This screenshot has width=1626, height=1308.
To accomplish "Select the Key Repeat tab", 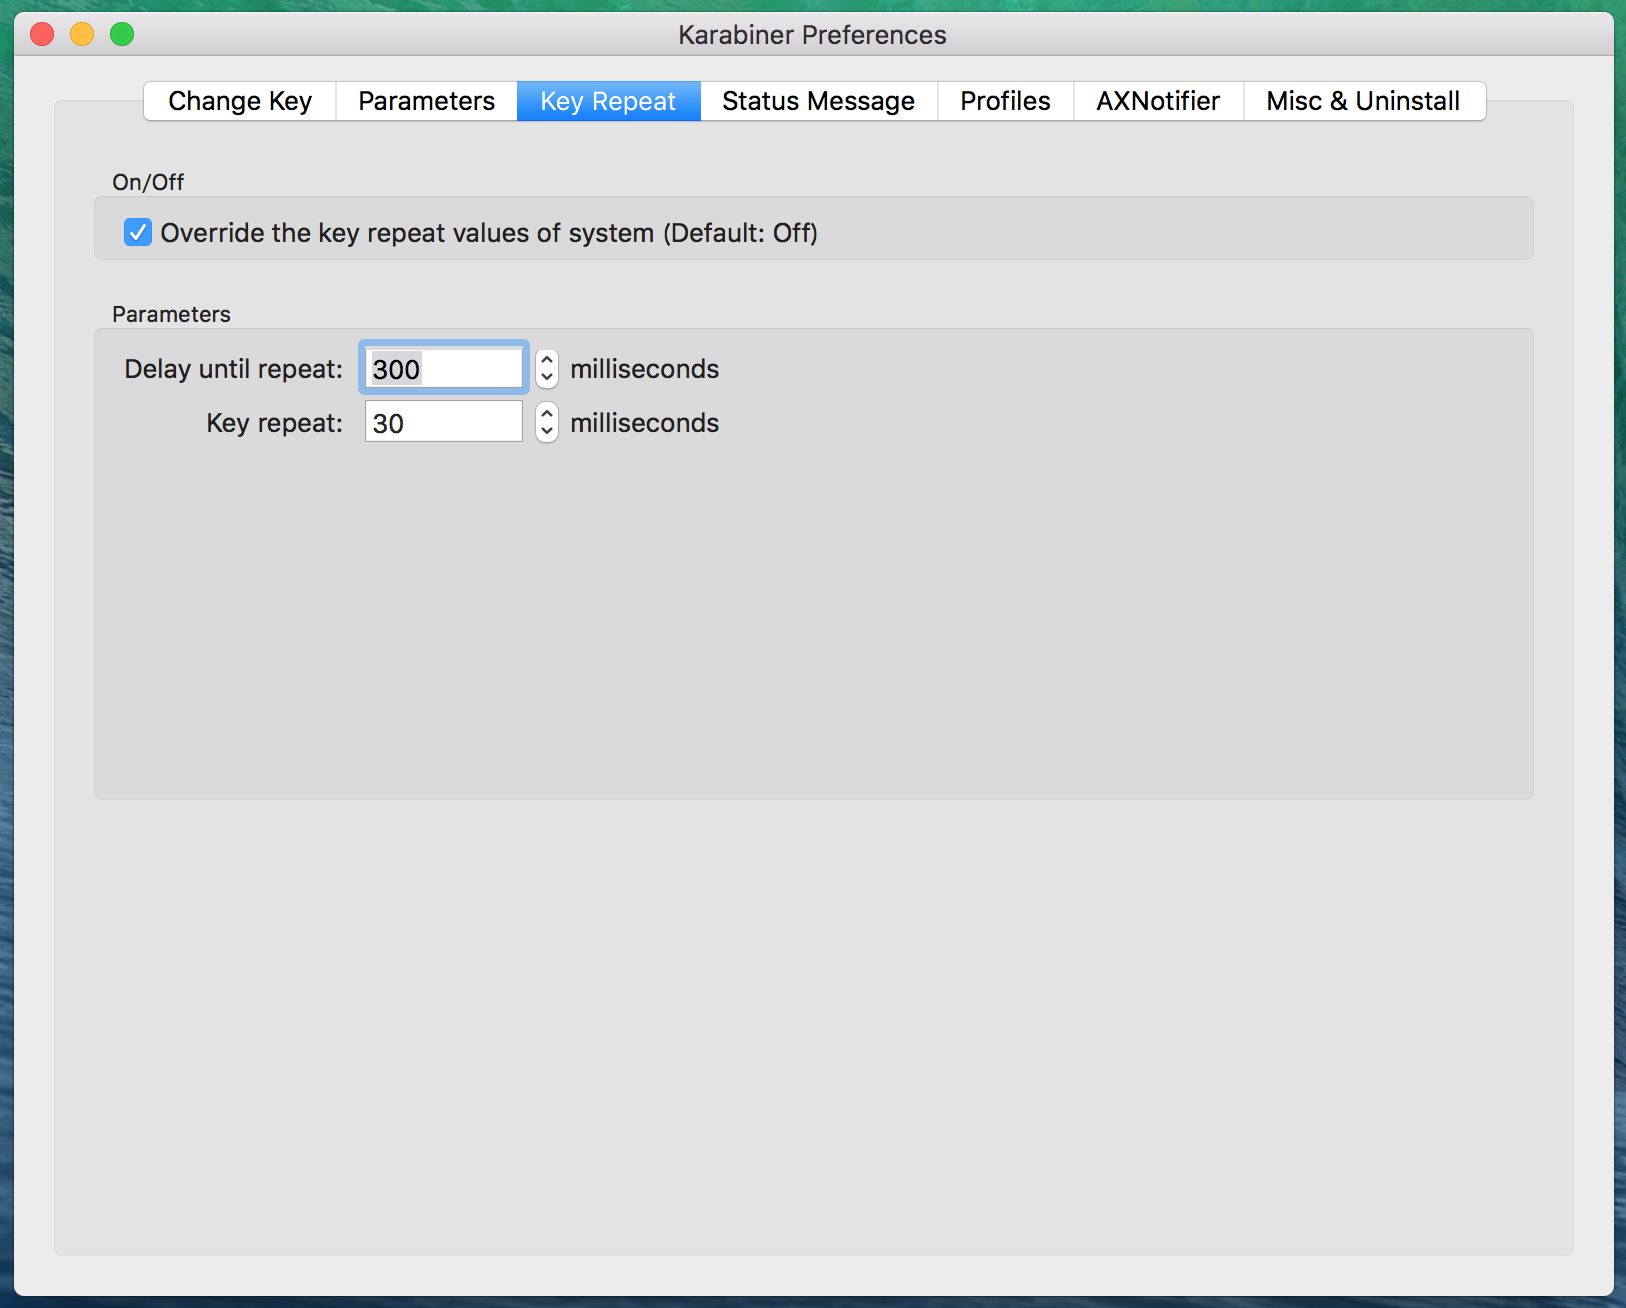I will point(608,101).
